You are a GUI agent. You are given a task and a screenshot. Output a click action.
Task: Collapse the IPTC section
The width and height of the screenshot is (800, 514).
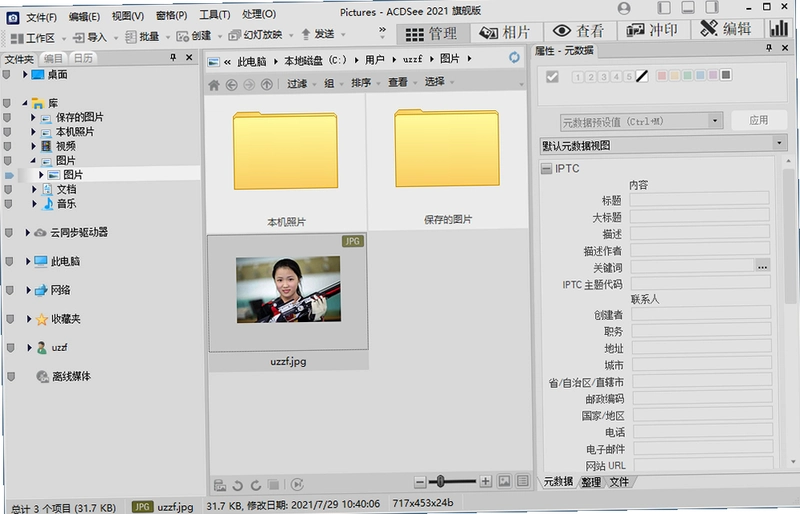(546, 168)
